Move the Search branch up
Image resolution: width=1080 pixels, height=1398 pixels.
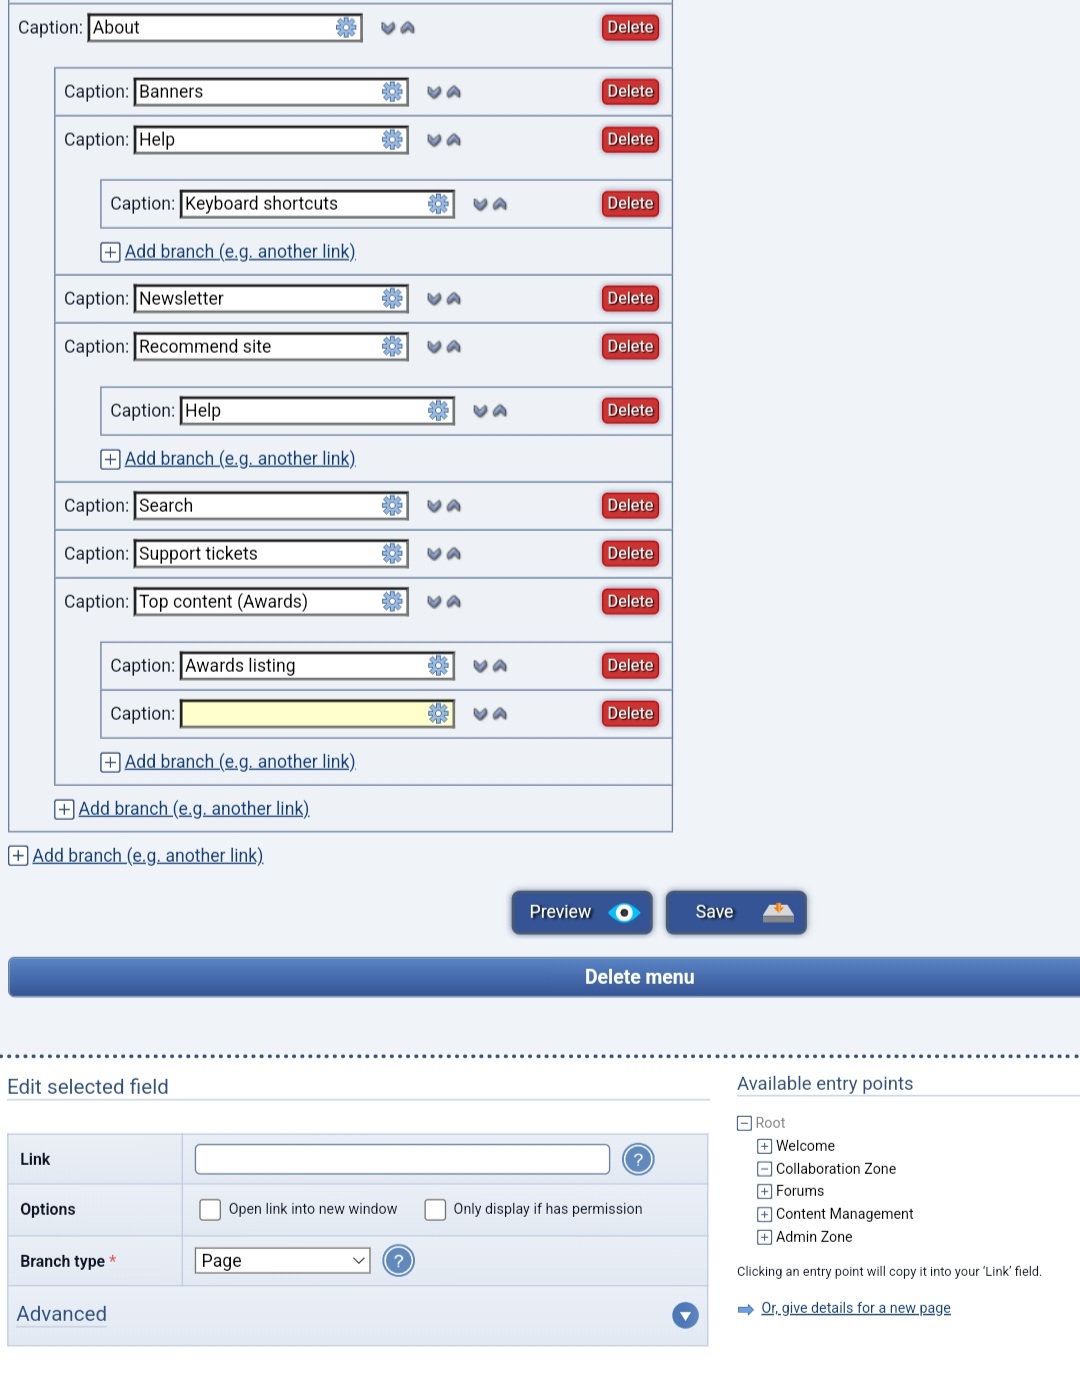click(454, 506)
